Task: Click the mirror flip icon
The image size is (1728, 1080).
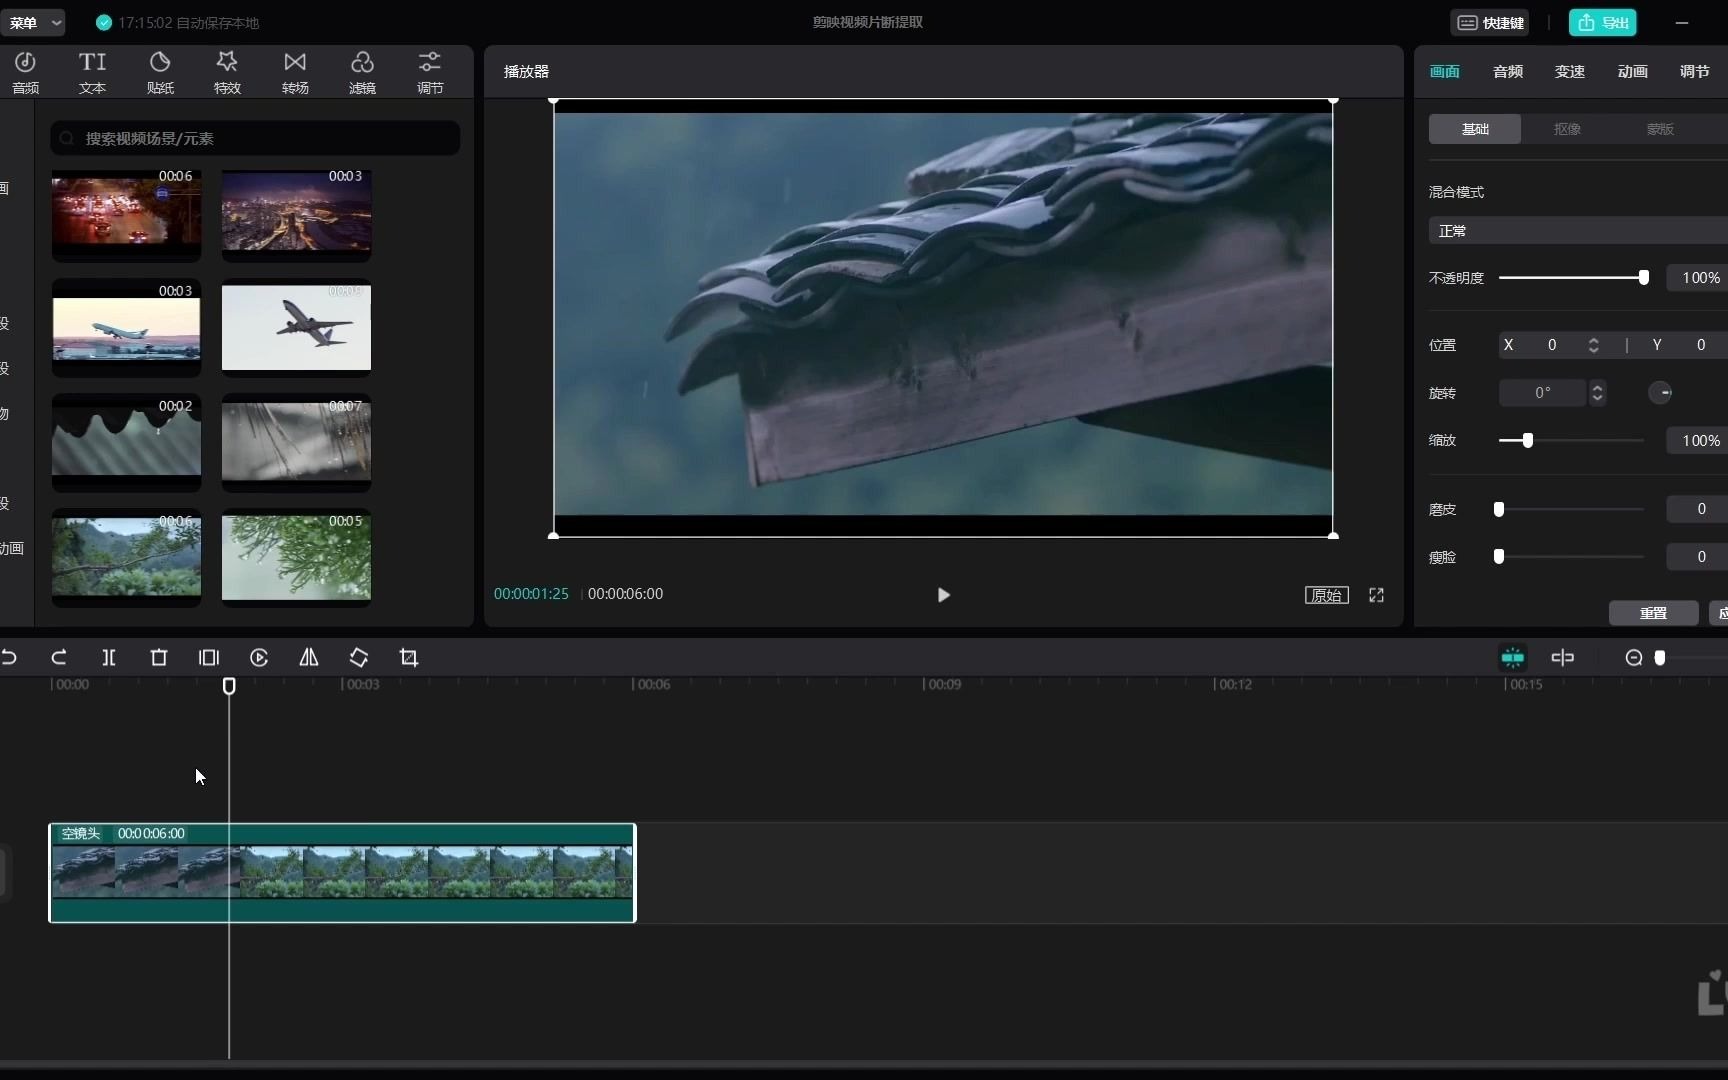Action: (x=309, y=657)
